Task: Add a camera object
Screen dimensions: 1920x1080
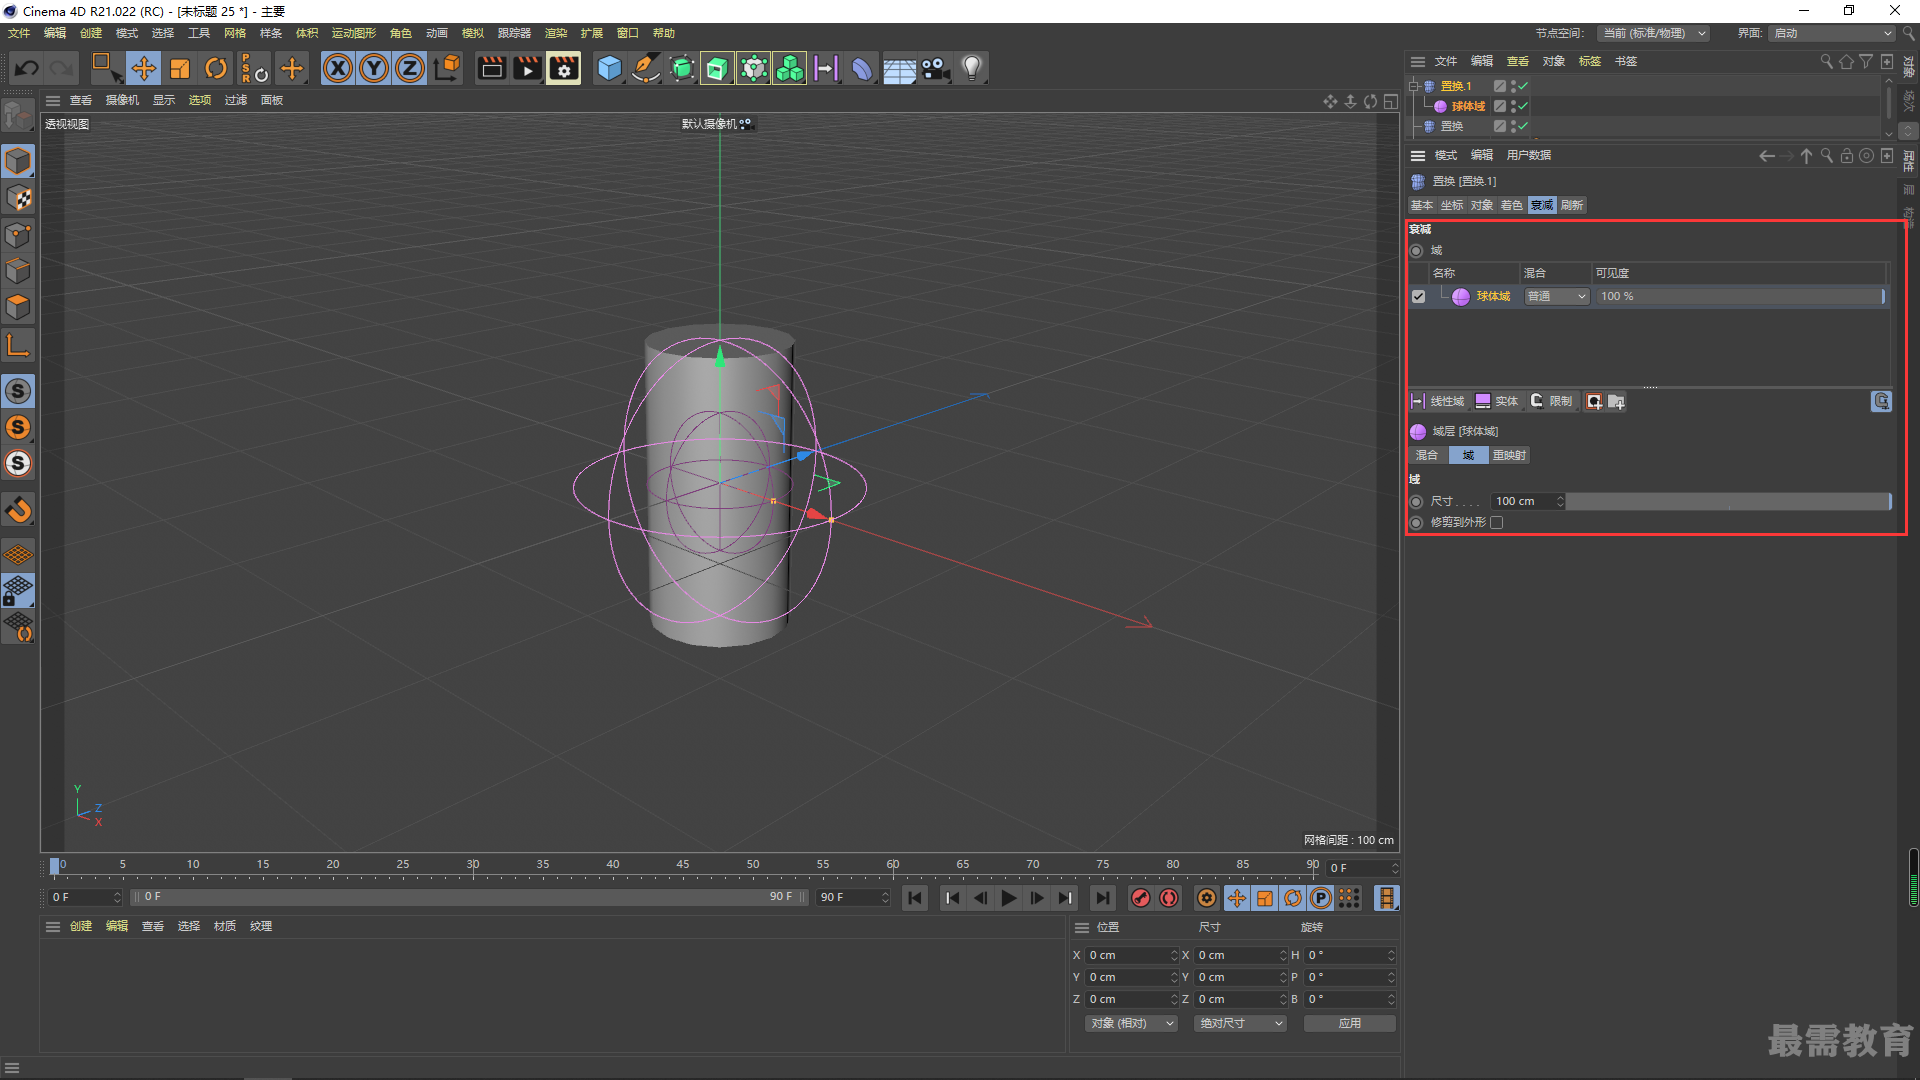Action: 935,68
